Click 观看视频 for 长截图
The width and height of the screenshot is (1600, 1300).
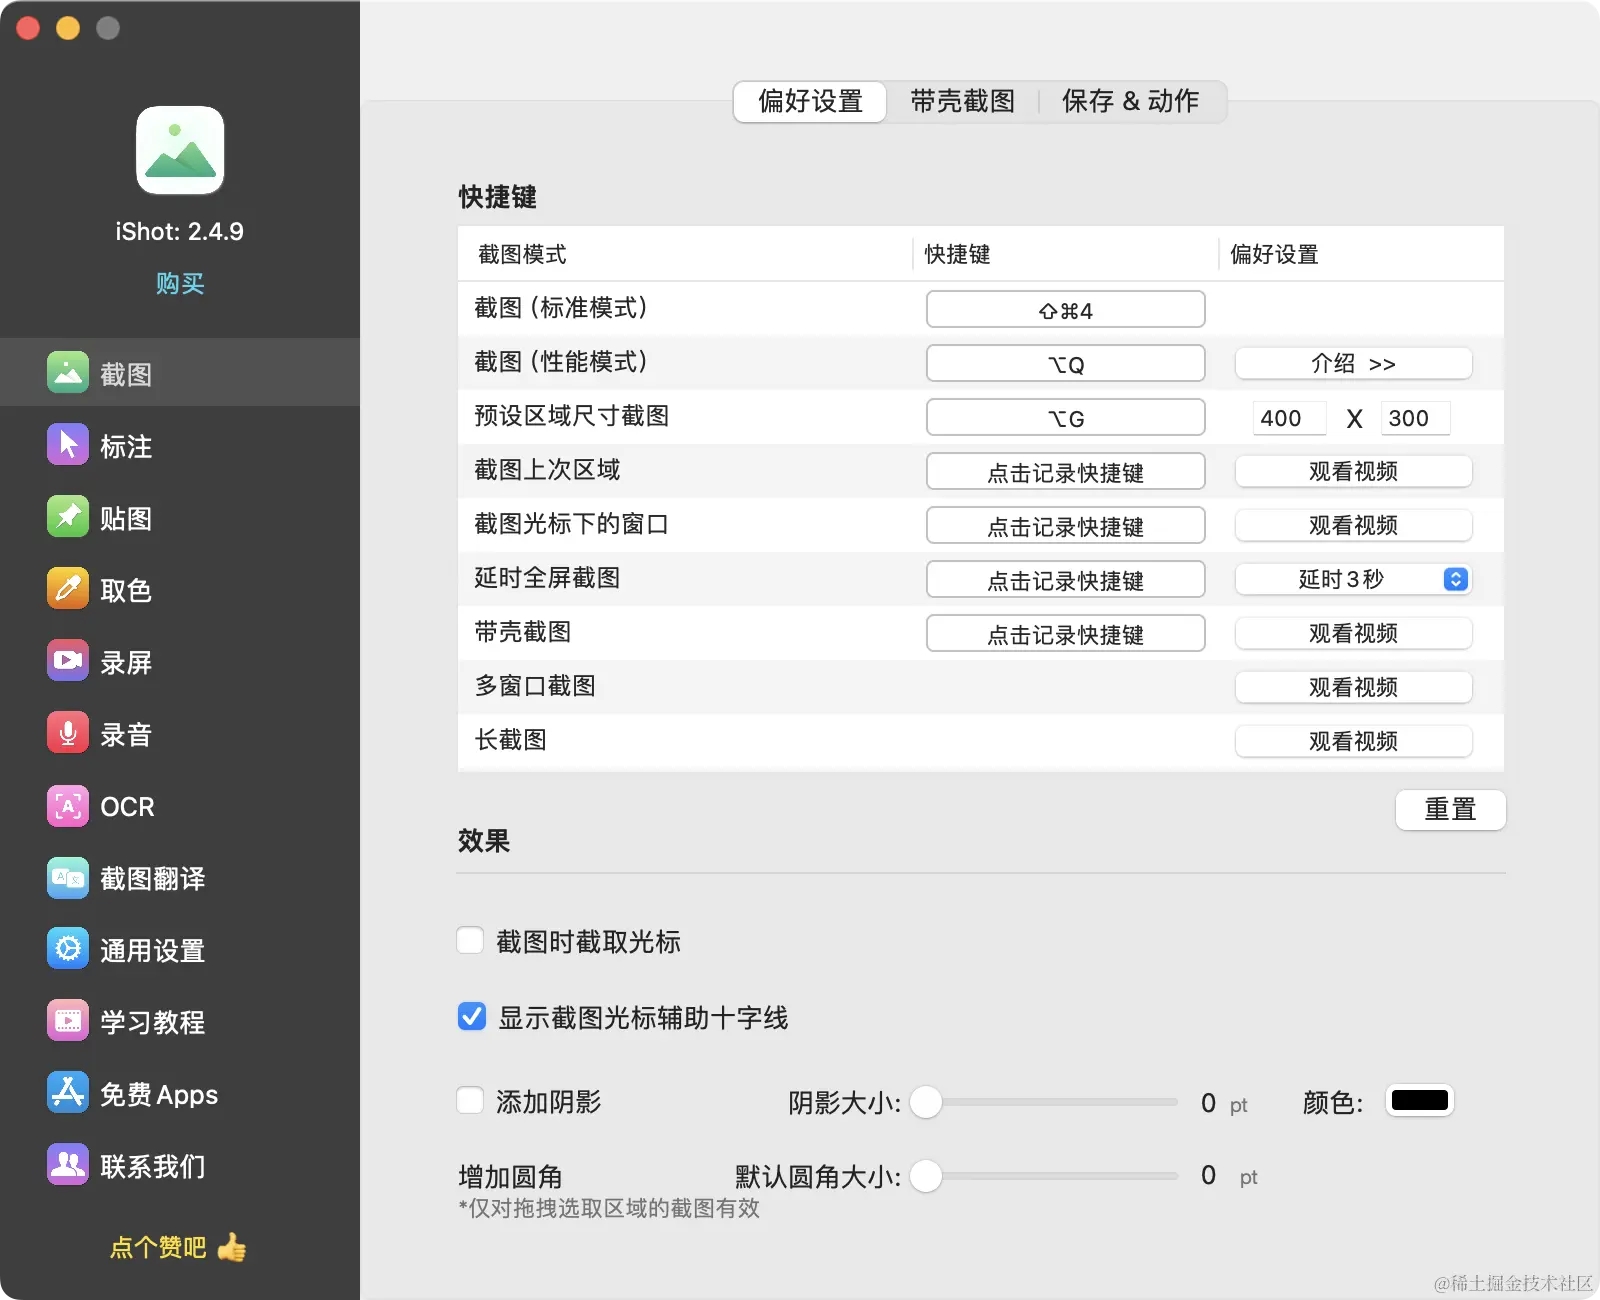point(1354,741)
